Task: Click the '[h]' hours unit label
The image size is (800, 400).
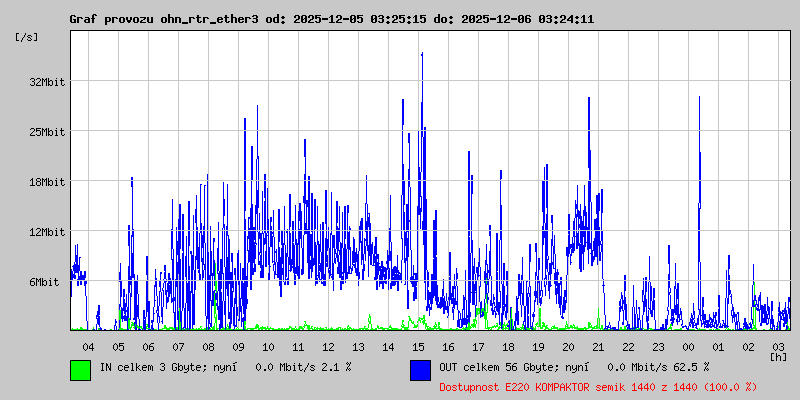Action: [x=778, y=356]
